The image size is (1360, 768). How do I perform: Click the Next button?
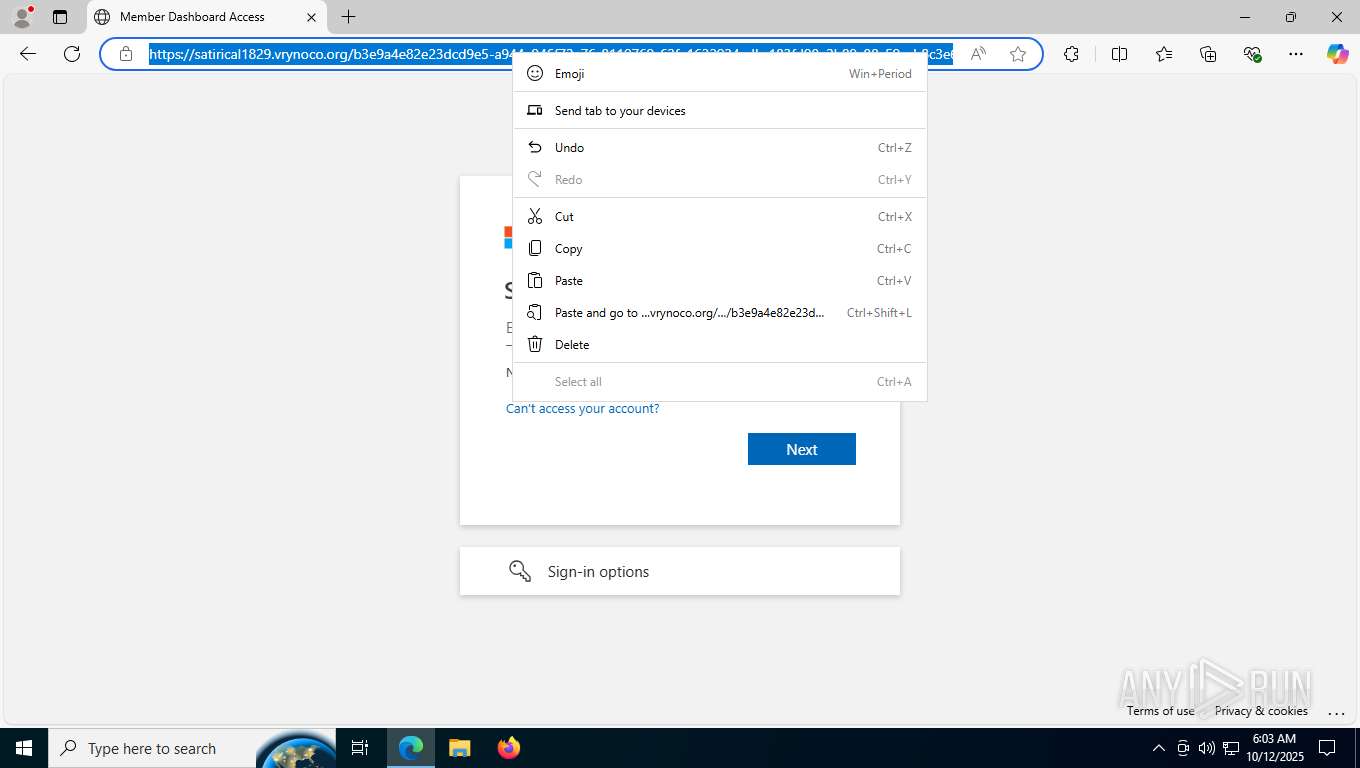(x=802, y=449)
